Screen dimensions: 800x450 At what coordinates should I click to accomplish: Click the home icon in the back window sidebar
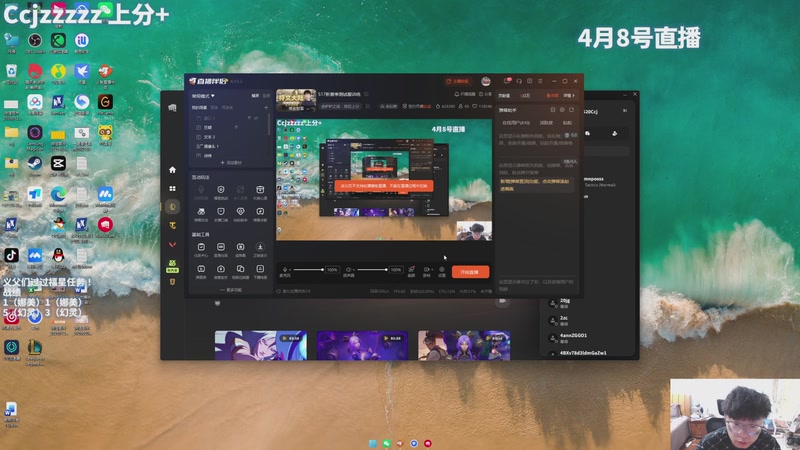point(172,169)
